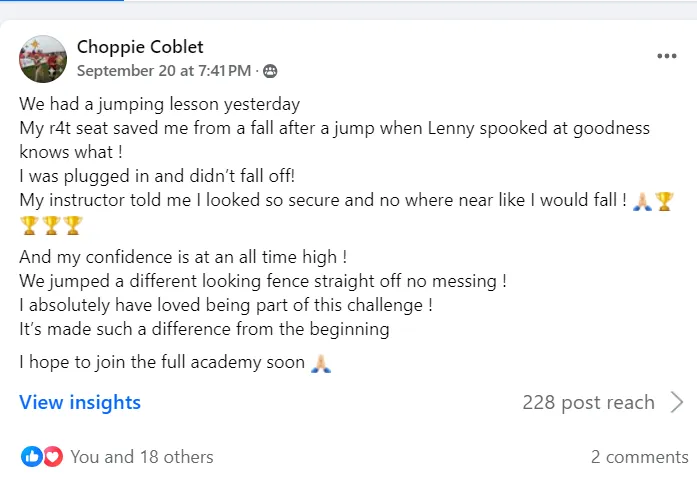Show the "2 comments" thread
Viewport: 697px width, 477px height.
point(639,457)
